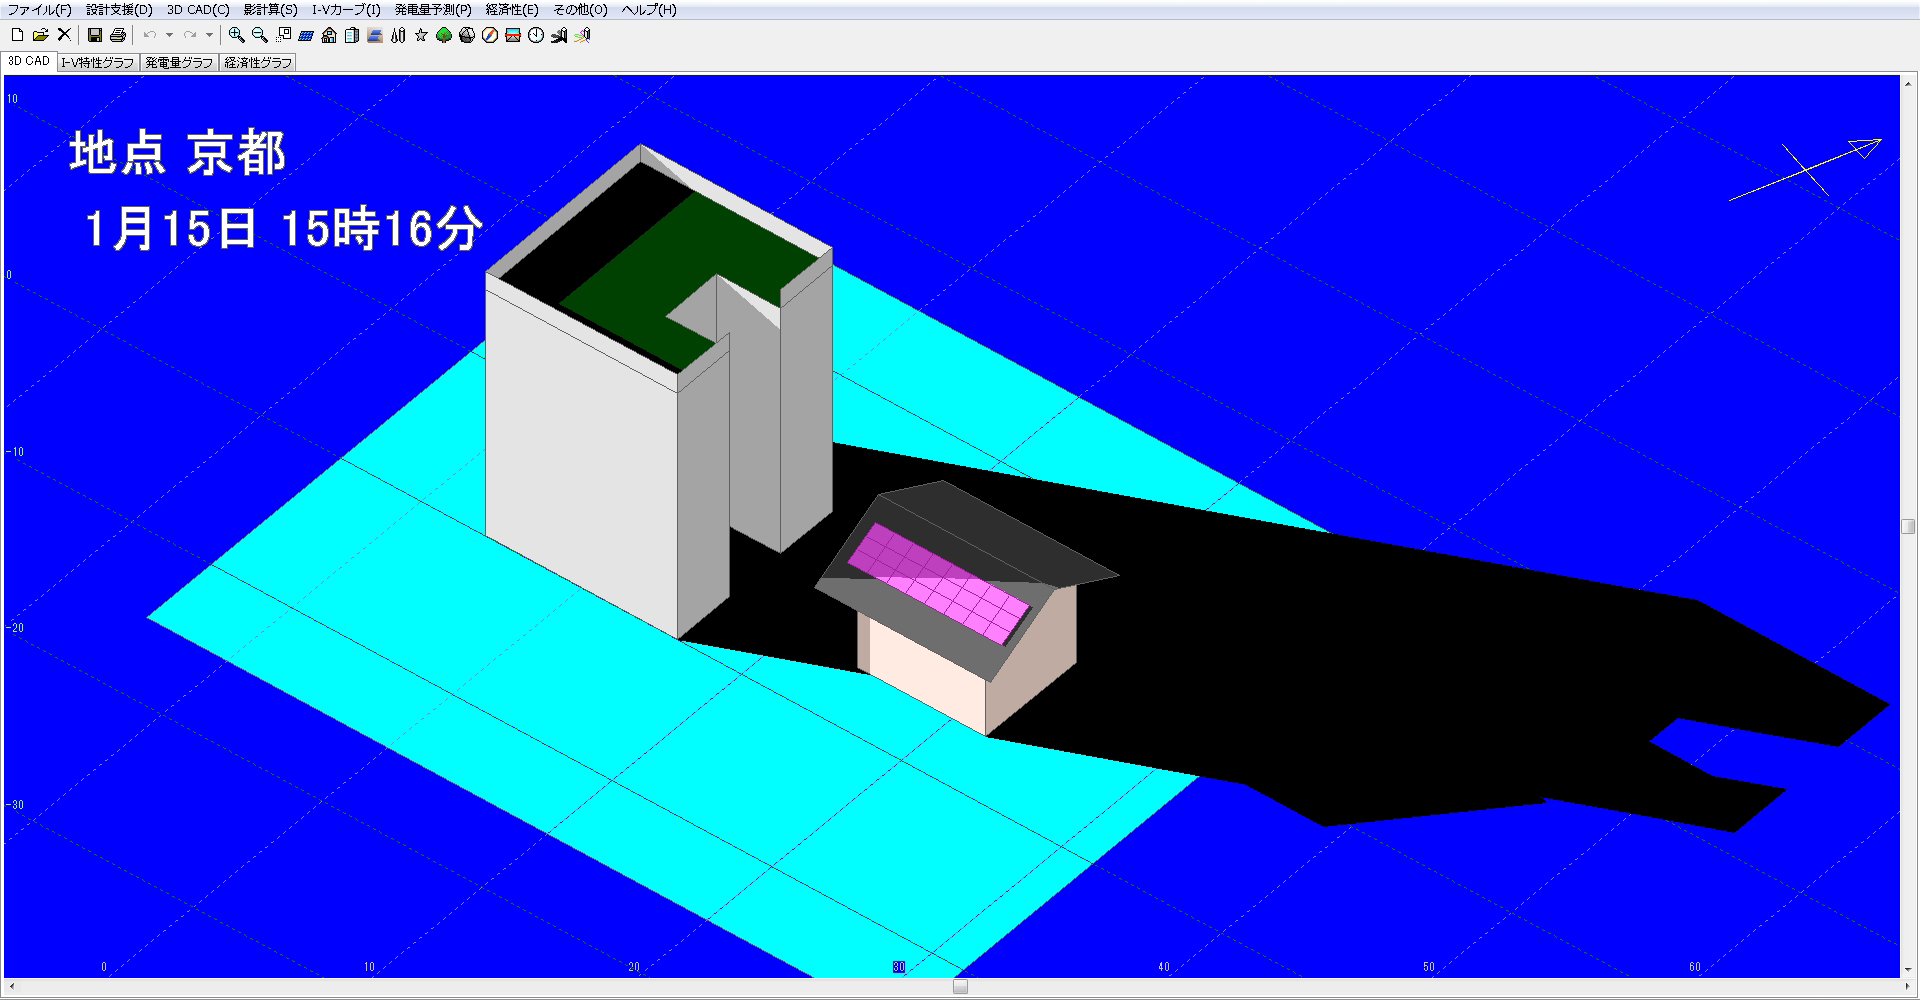Open the 設計支援(D) menu

point(119,10)
